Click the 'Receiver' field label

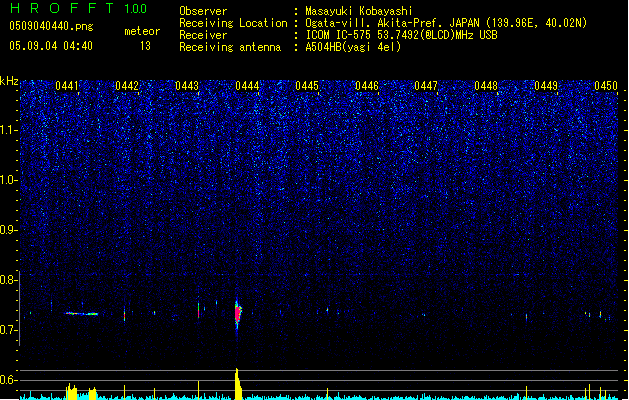coord(203,35)
